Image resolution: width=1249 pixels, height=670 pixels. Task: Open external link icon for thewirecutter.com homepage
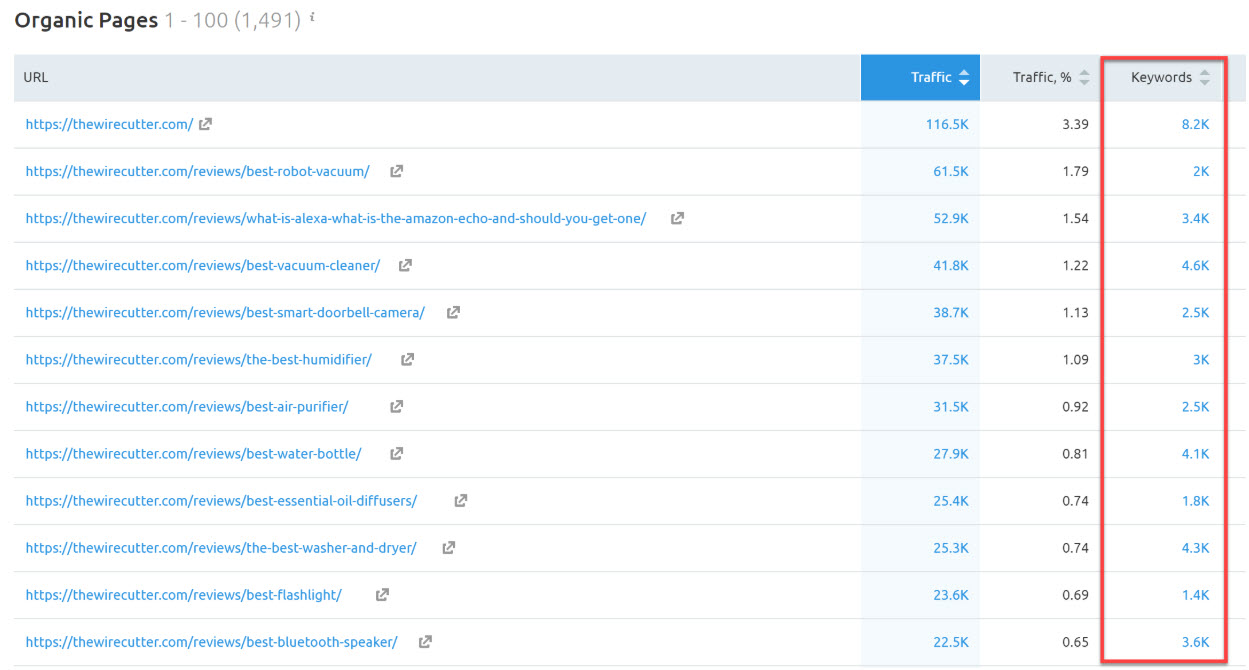(205, 125)
